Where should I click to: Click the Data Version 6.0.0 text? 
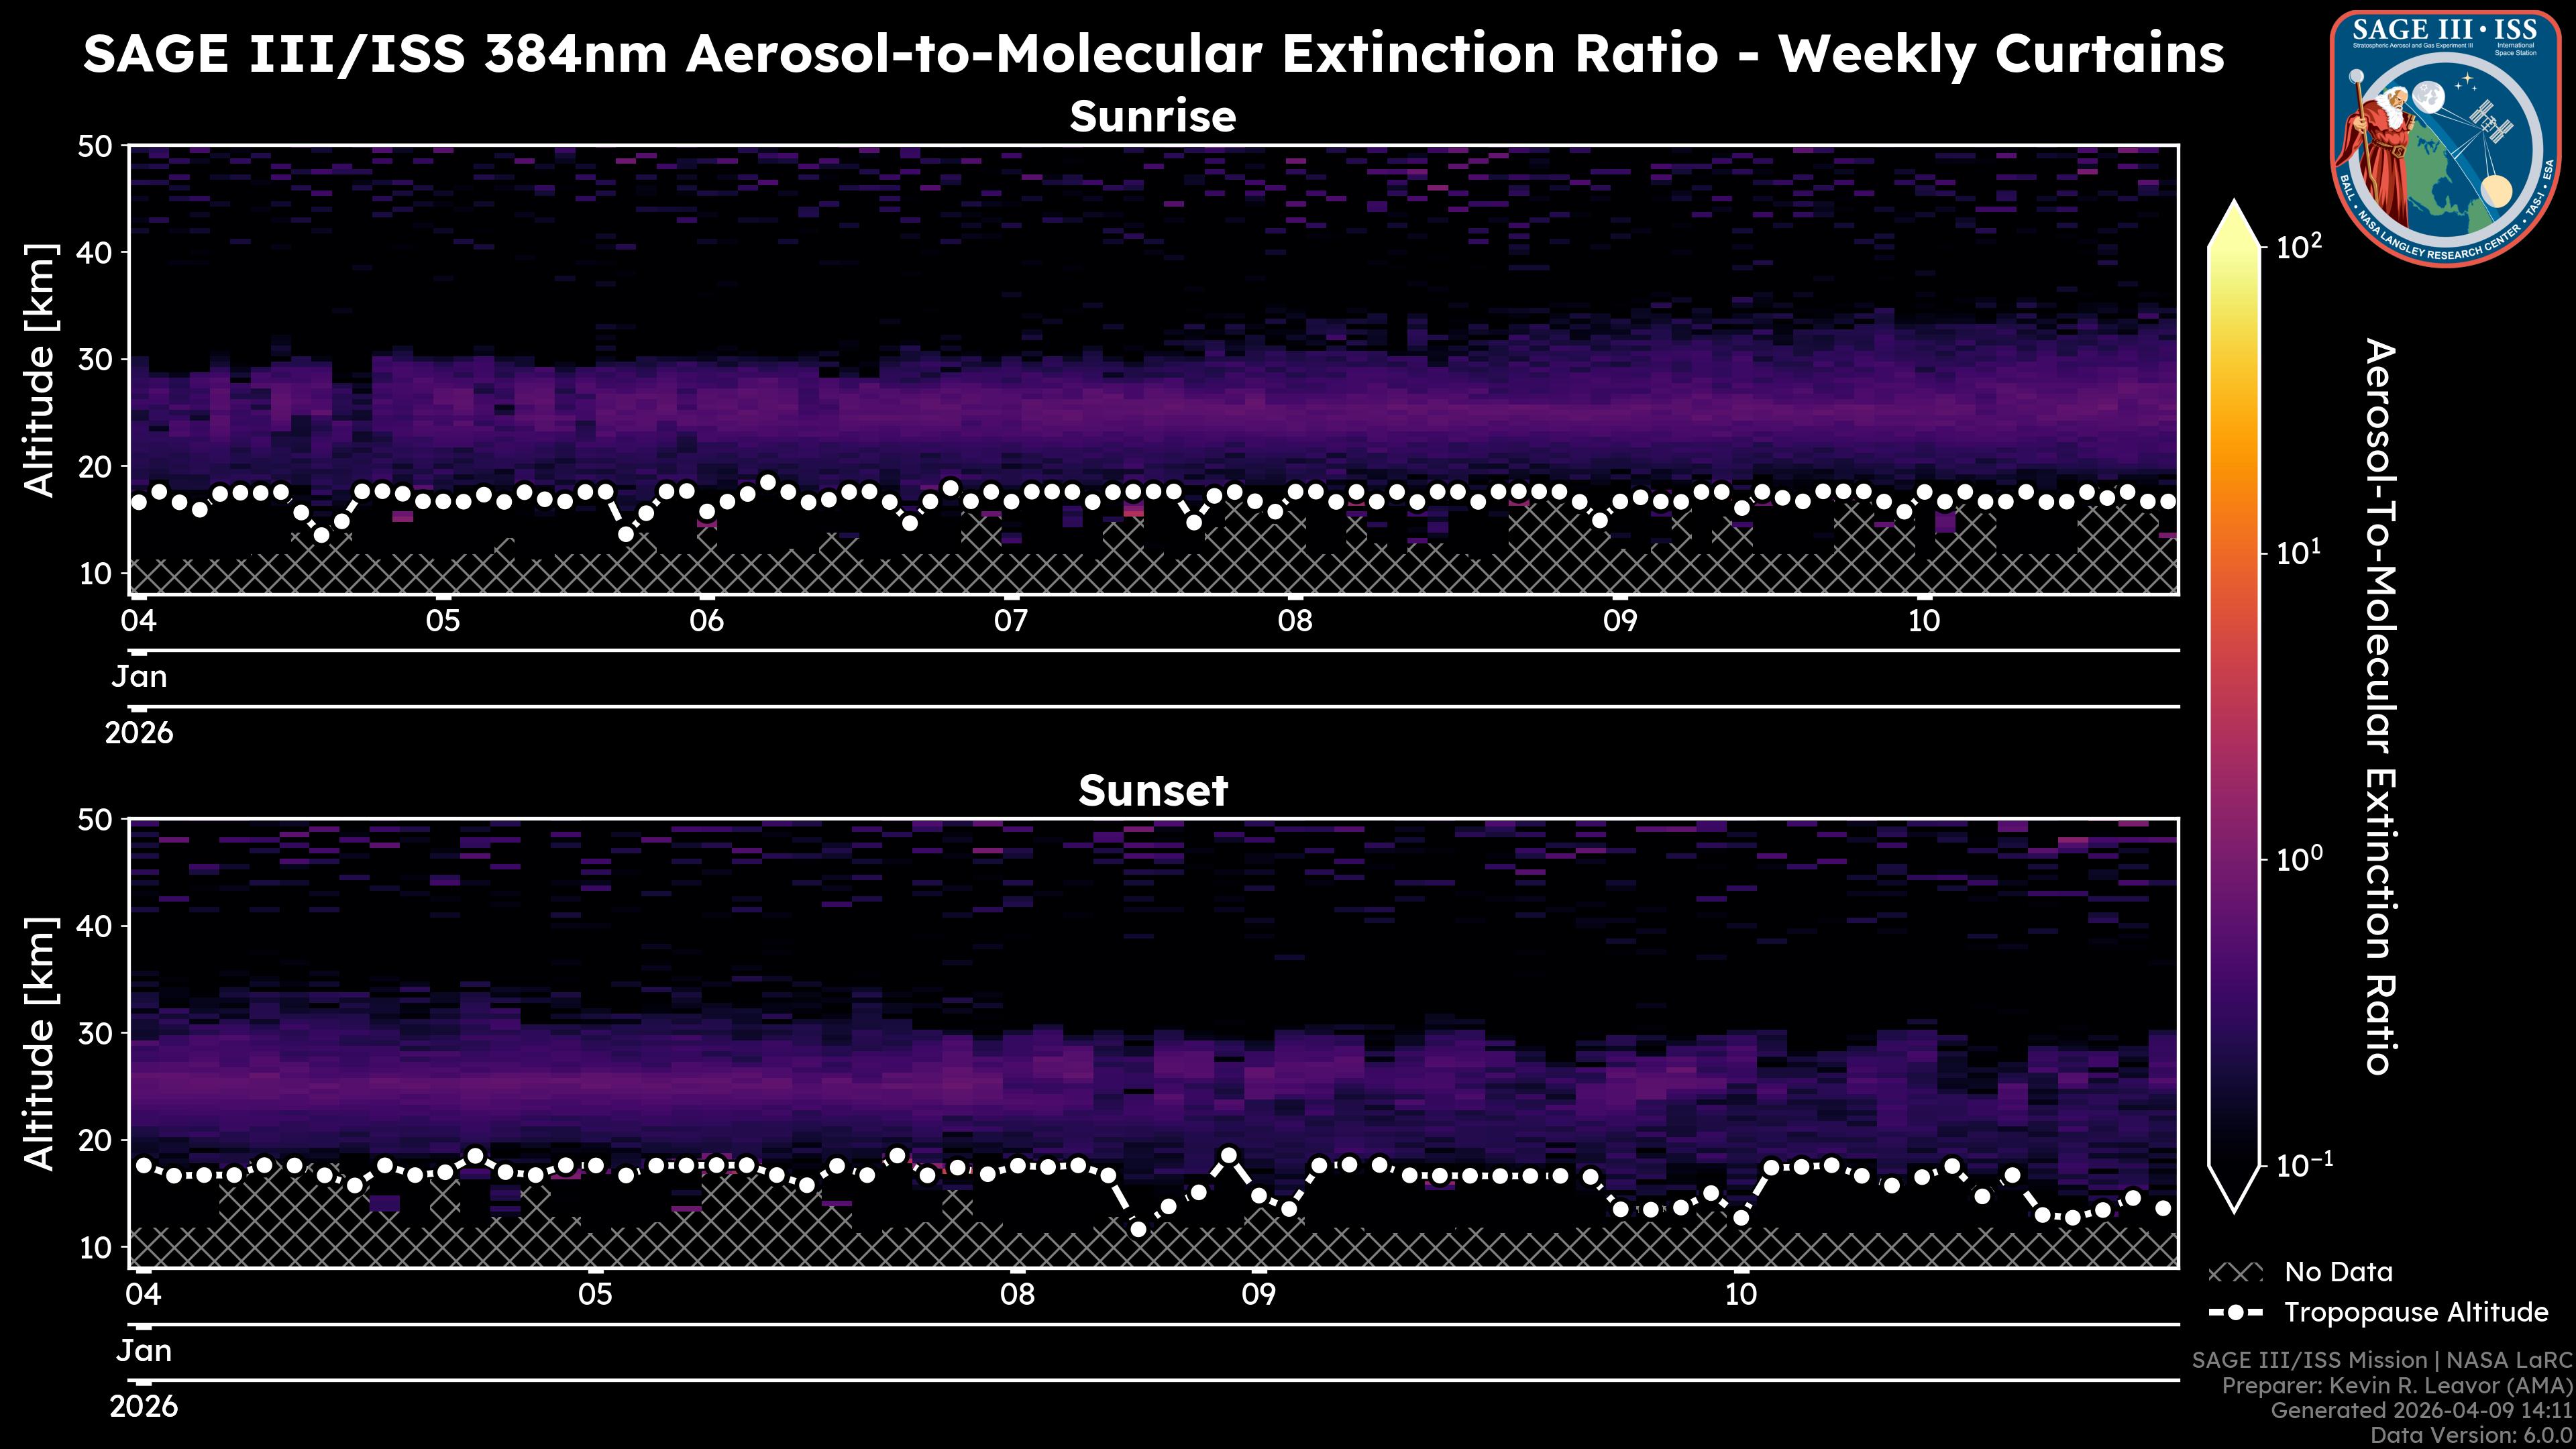click(x=2472, y=1436)
